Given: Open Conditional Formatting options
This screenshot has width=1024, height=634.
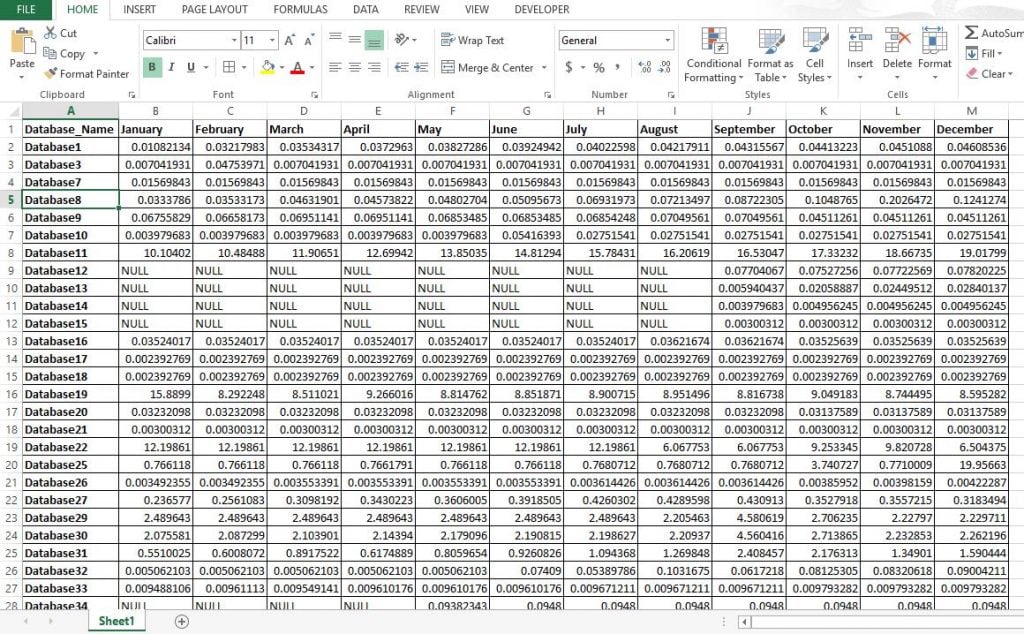Looking at the screenshot, I should pos(713,57).
